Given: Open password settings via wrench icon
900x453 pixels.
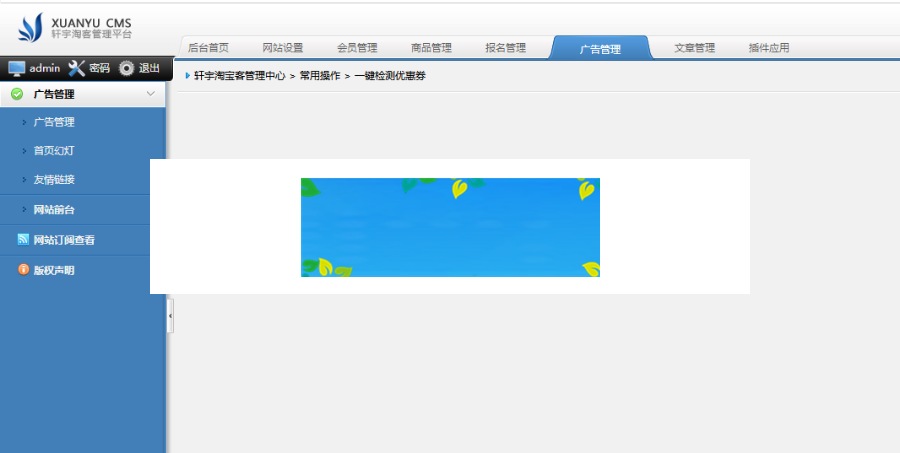Looking at the screenshot, I should (x=76, y=68).
